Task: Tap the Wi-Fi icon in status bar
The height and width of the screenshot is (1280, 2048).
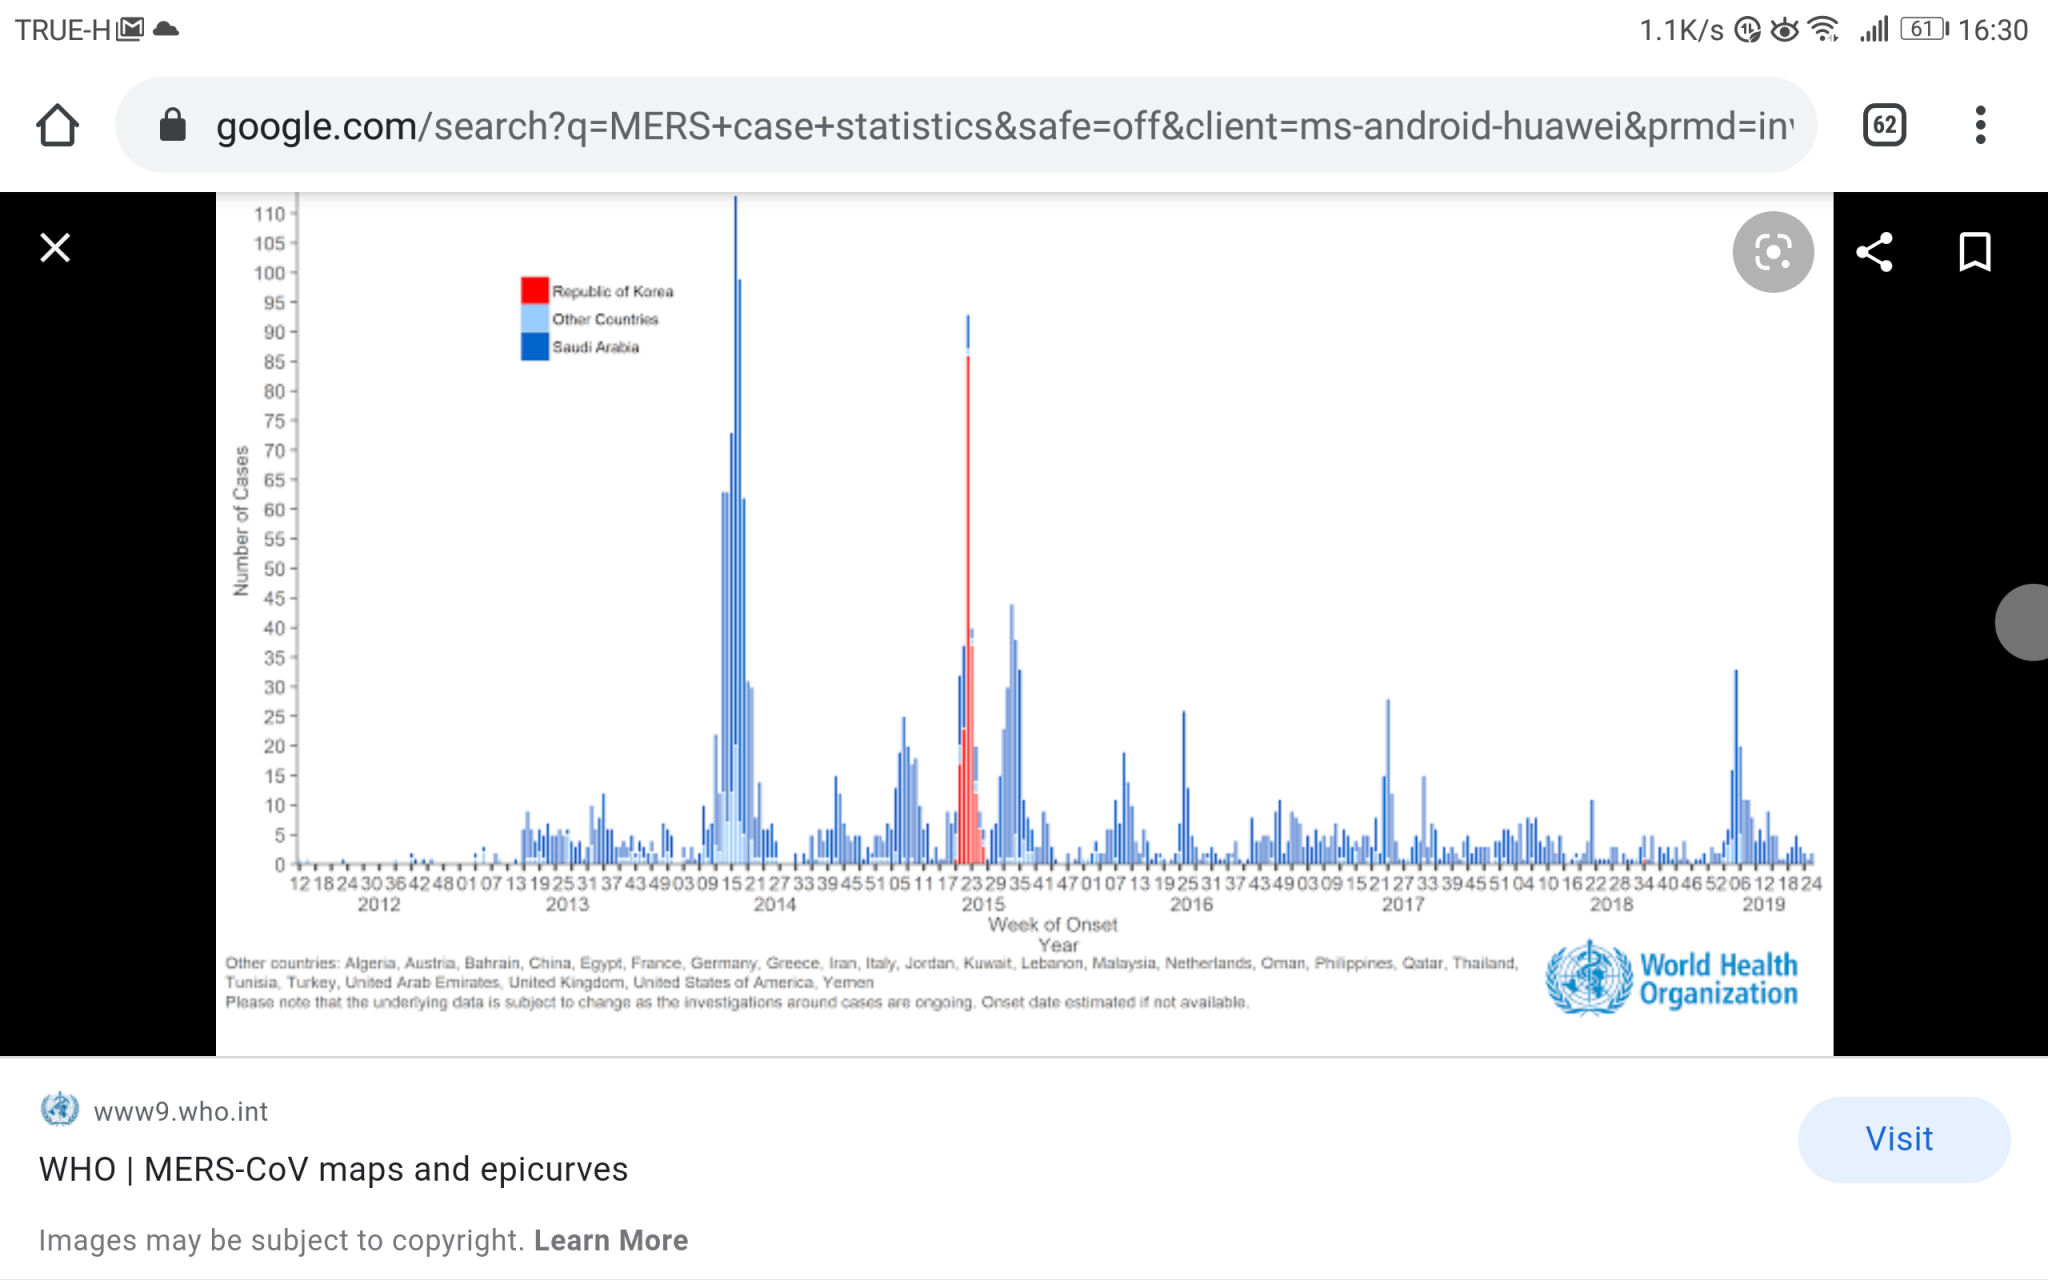Action: coord(1824,29)
